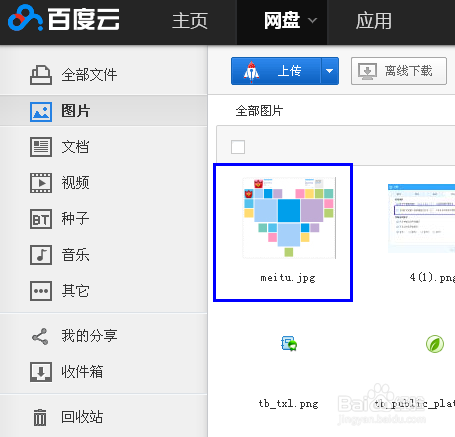Open the 应用 tab

pyautogui.click(x=373, y=21)
